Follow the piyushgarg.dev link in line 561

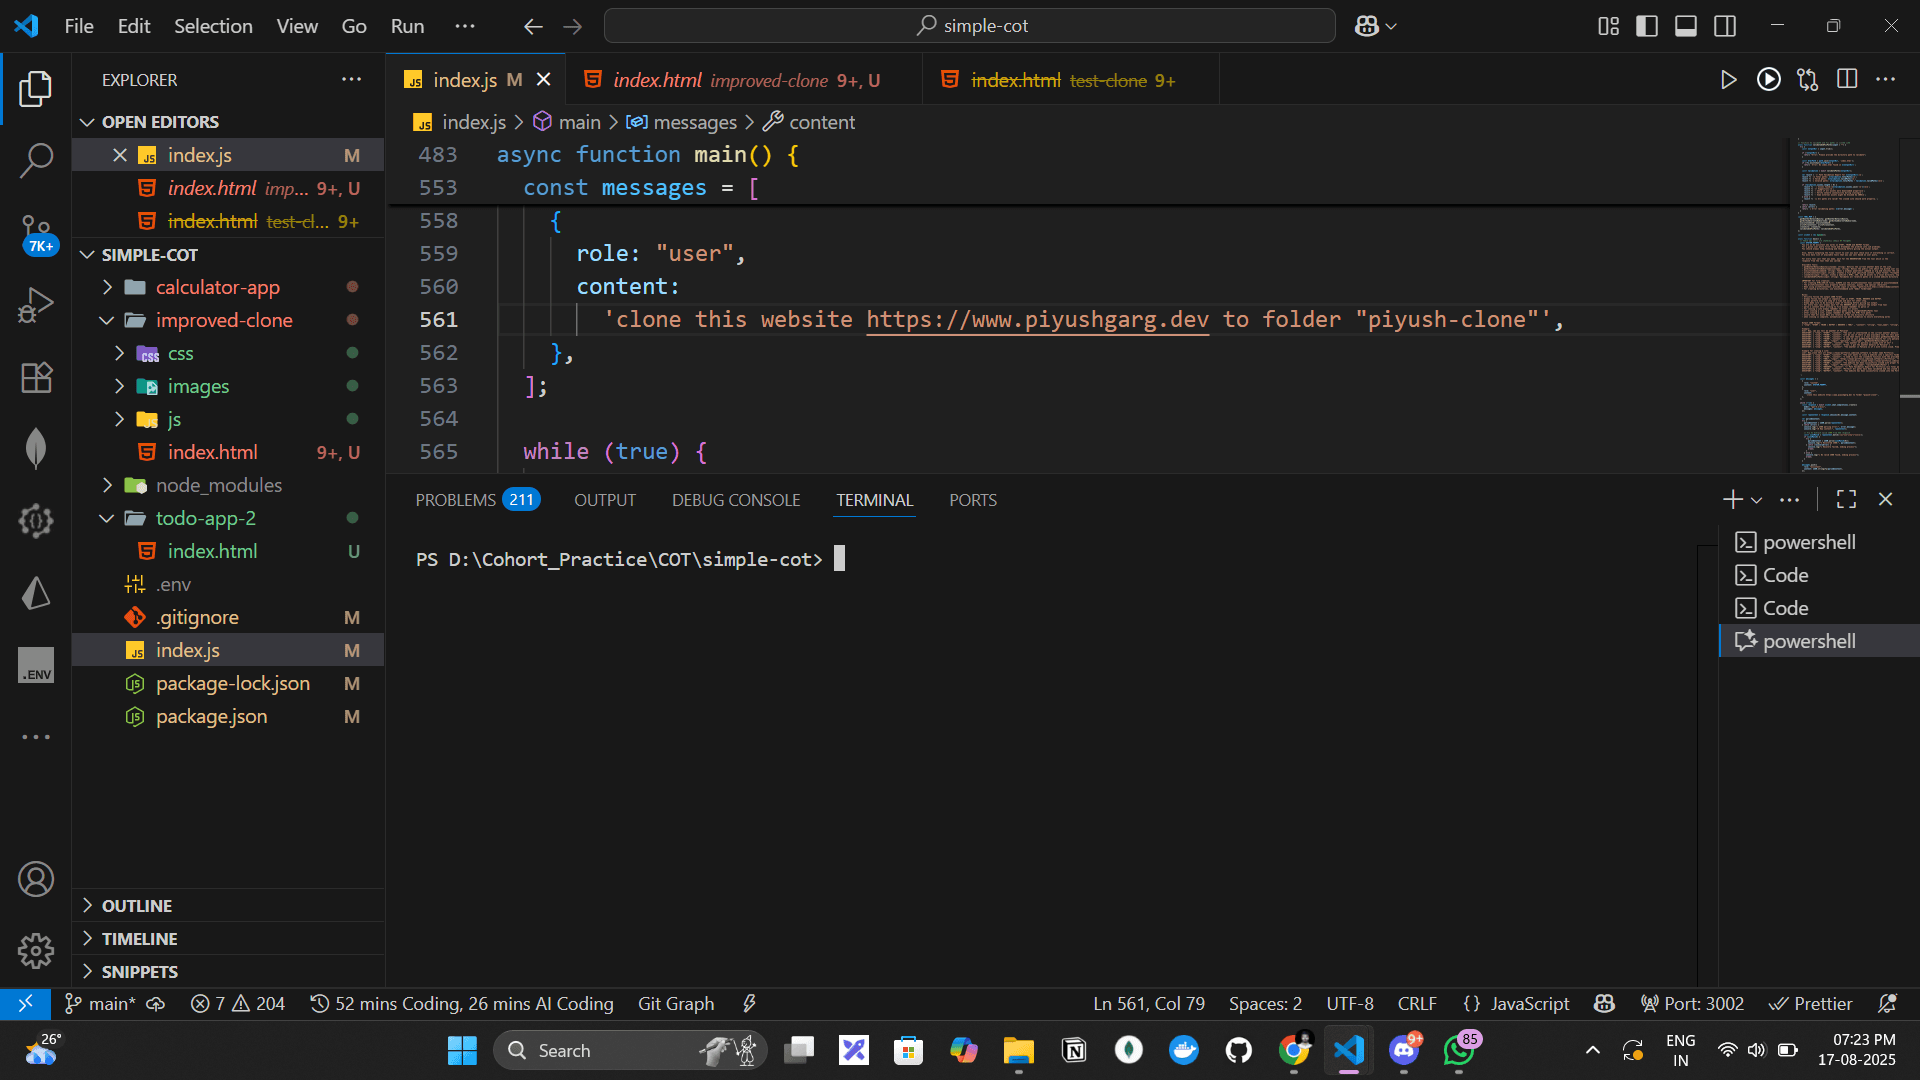coord(1037,319)
